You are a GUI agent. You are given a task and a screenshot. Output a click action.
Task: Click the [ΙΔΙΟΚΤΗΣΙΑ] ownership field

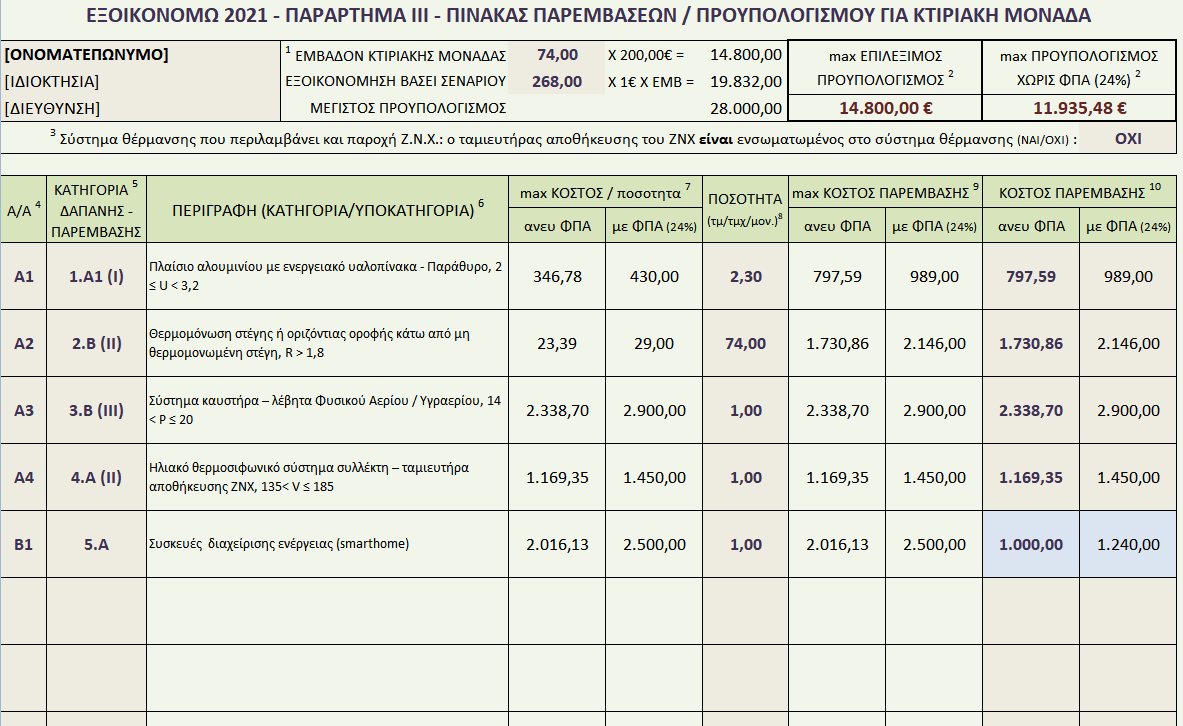pos(141,82)
